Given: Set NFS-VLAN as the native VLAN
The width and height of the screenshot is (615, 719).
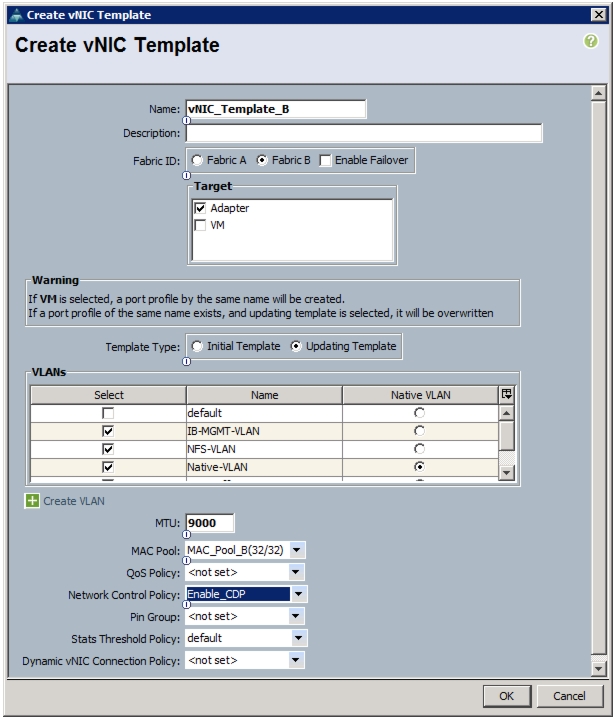Looking at the screenshot, I should click(x=419, y=448).
